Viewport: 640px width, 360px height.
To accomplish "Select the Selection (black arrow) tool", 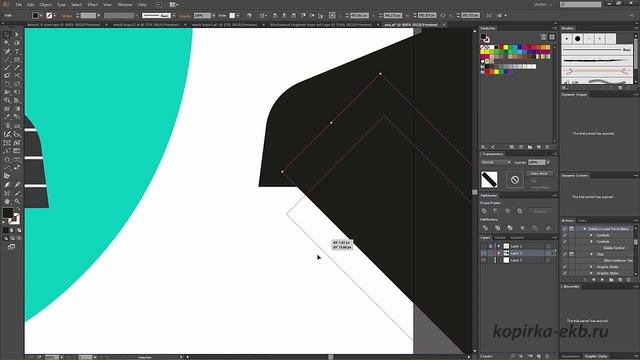I will (7, 35).
